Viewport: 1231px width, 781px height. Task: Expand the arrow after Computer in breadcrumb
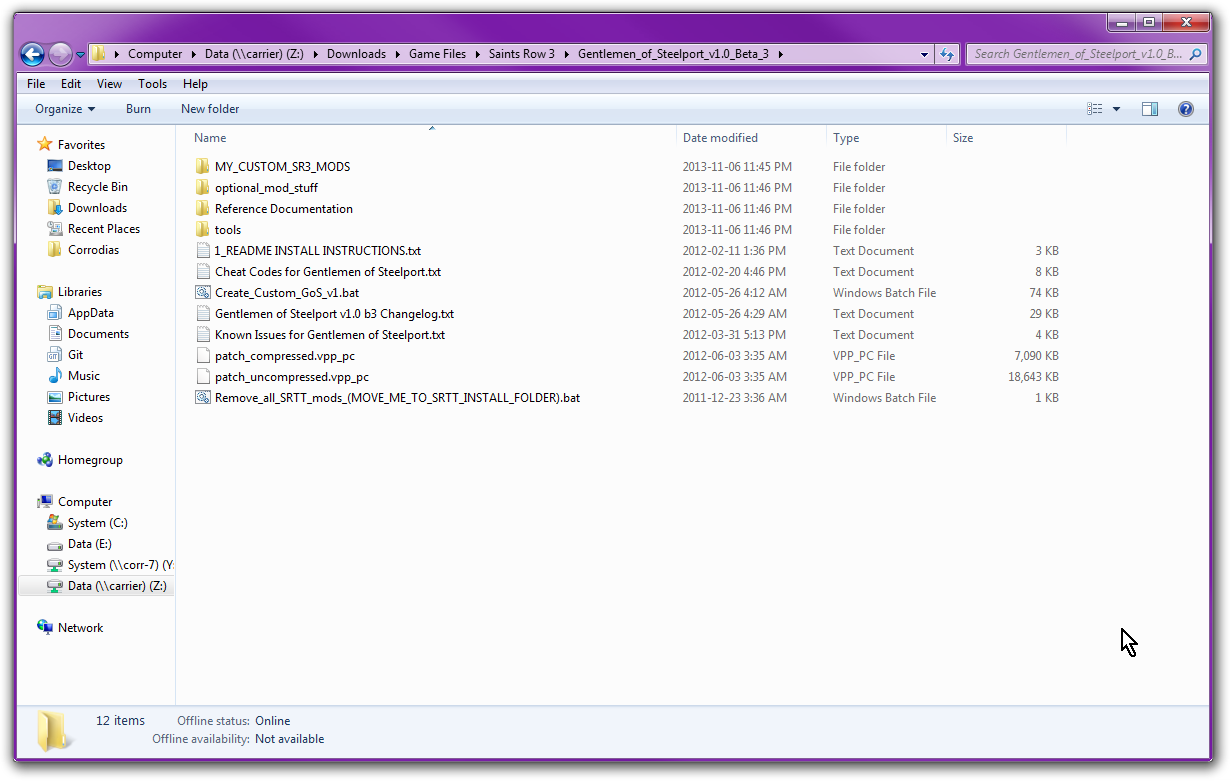194,54
